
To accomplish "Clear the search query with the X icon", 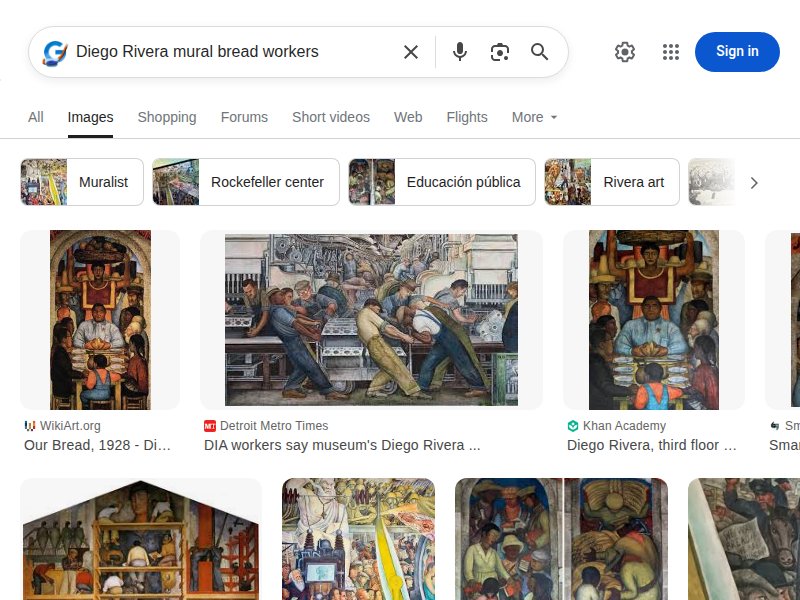I will [410, 51].
